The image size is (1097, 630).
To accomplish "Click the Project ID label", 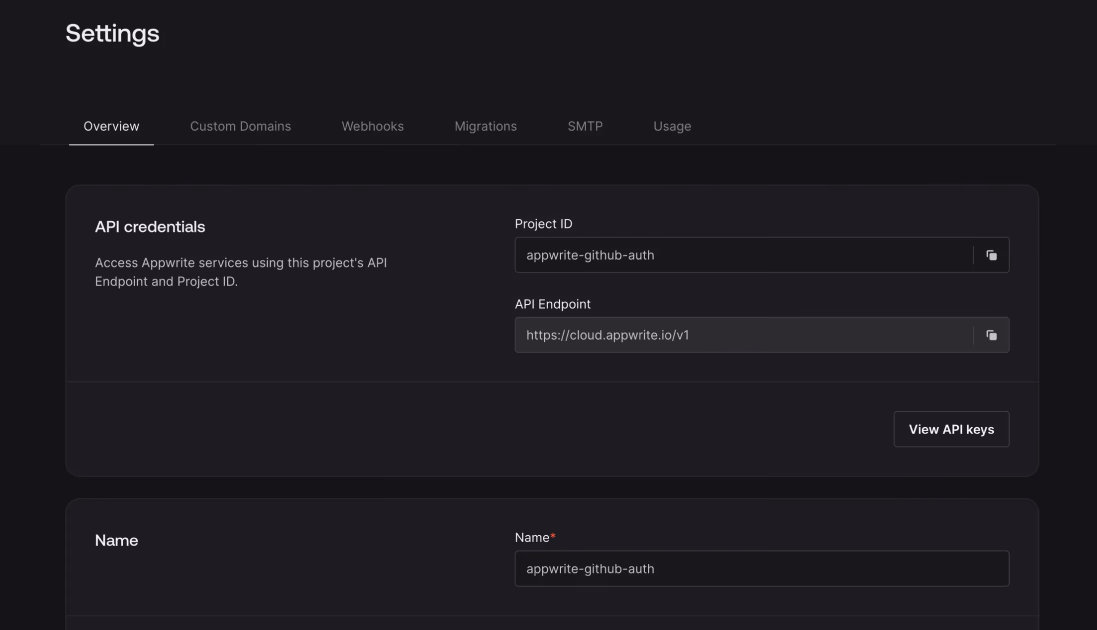I will pos(544,224).
